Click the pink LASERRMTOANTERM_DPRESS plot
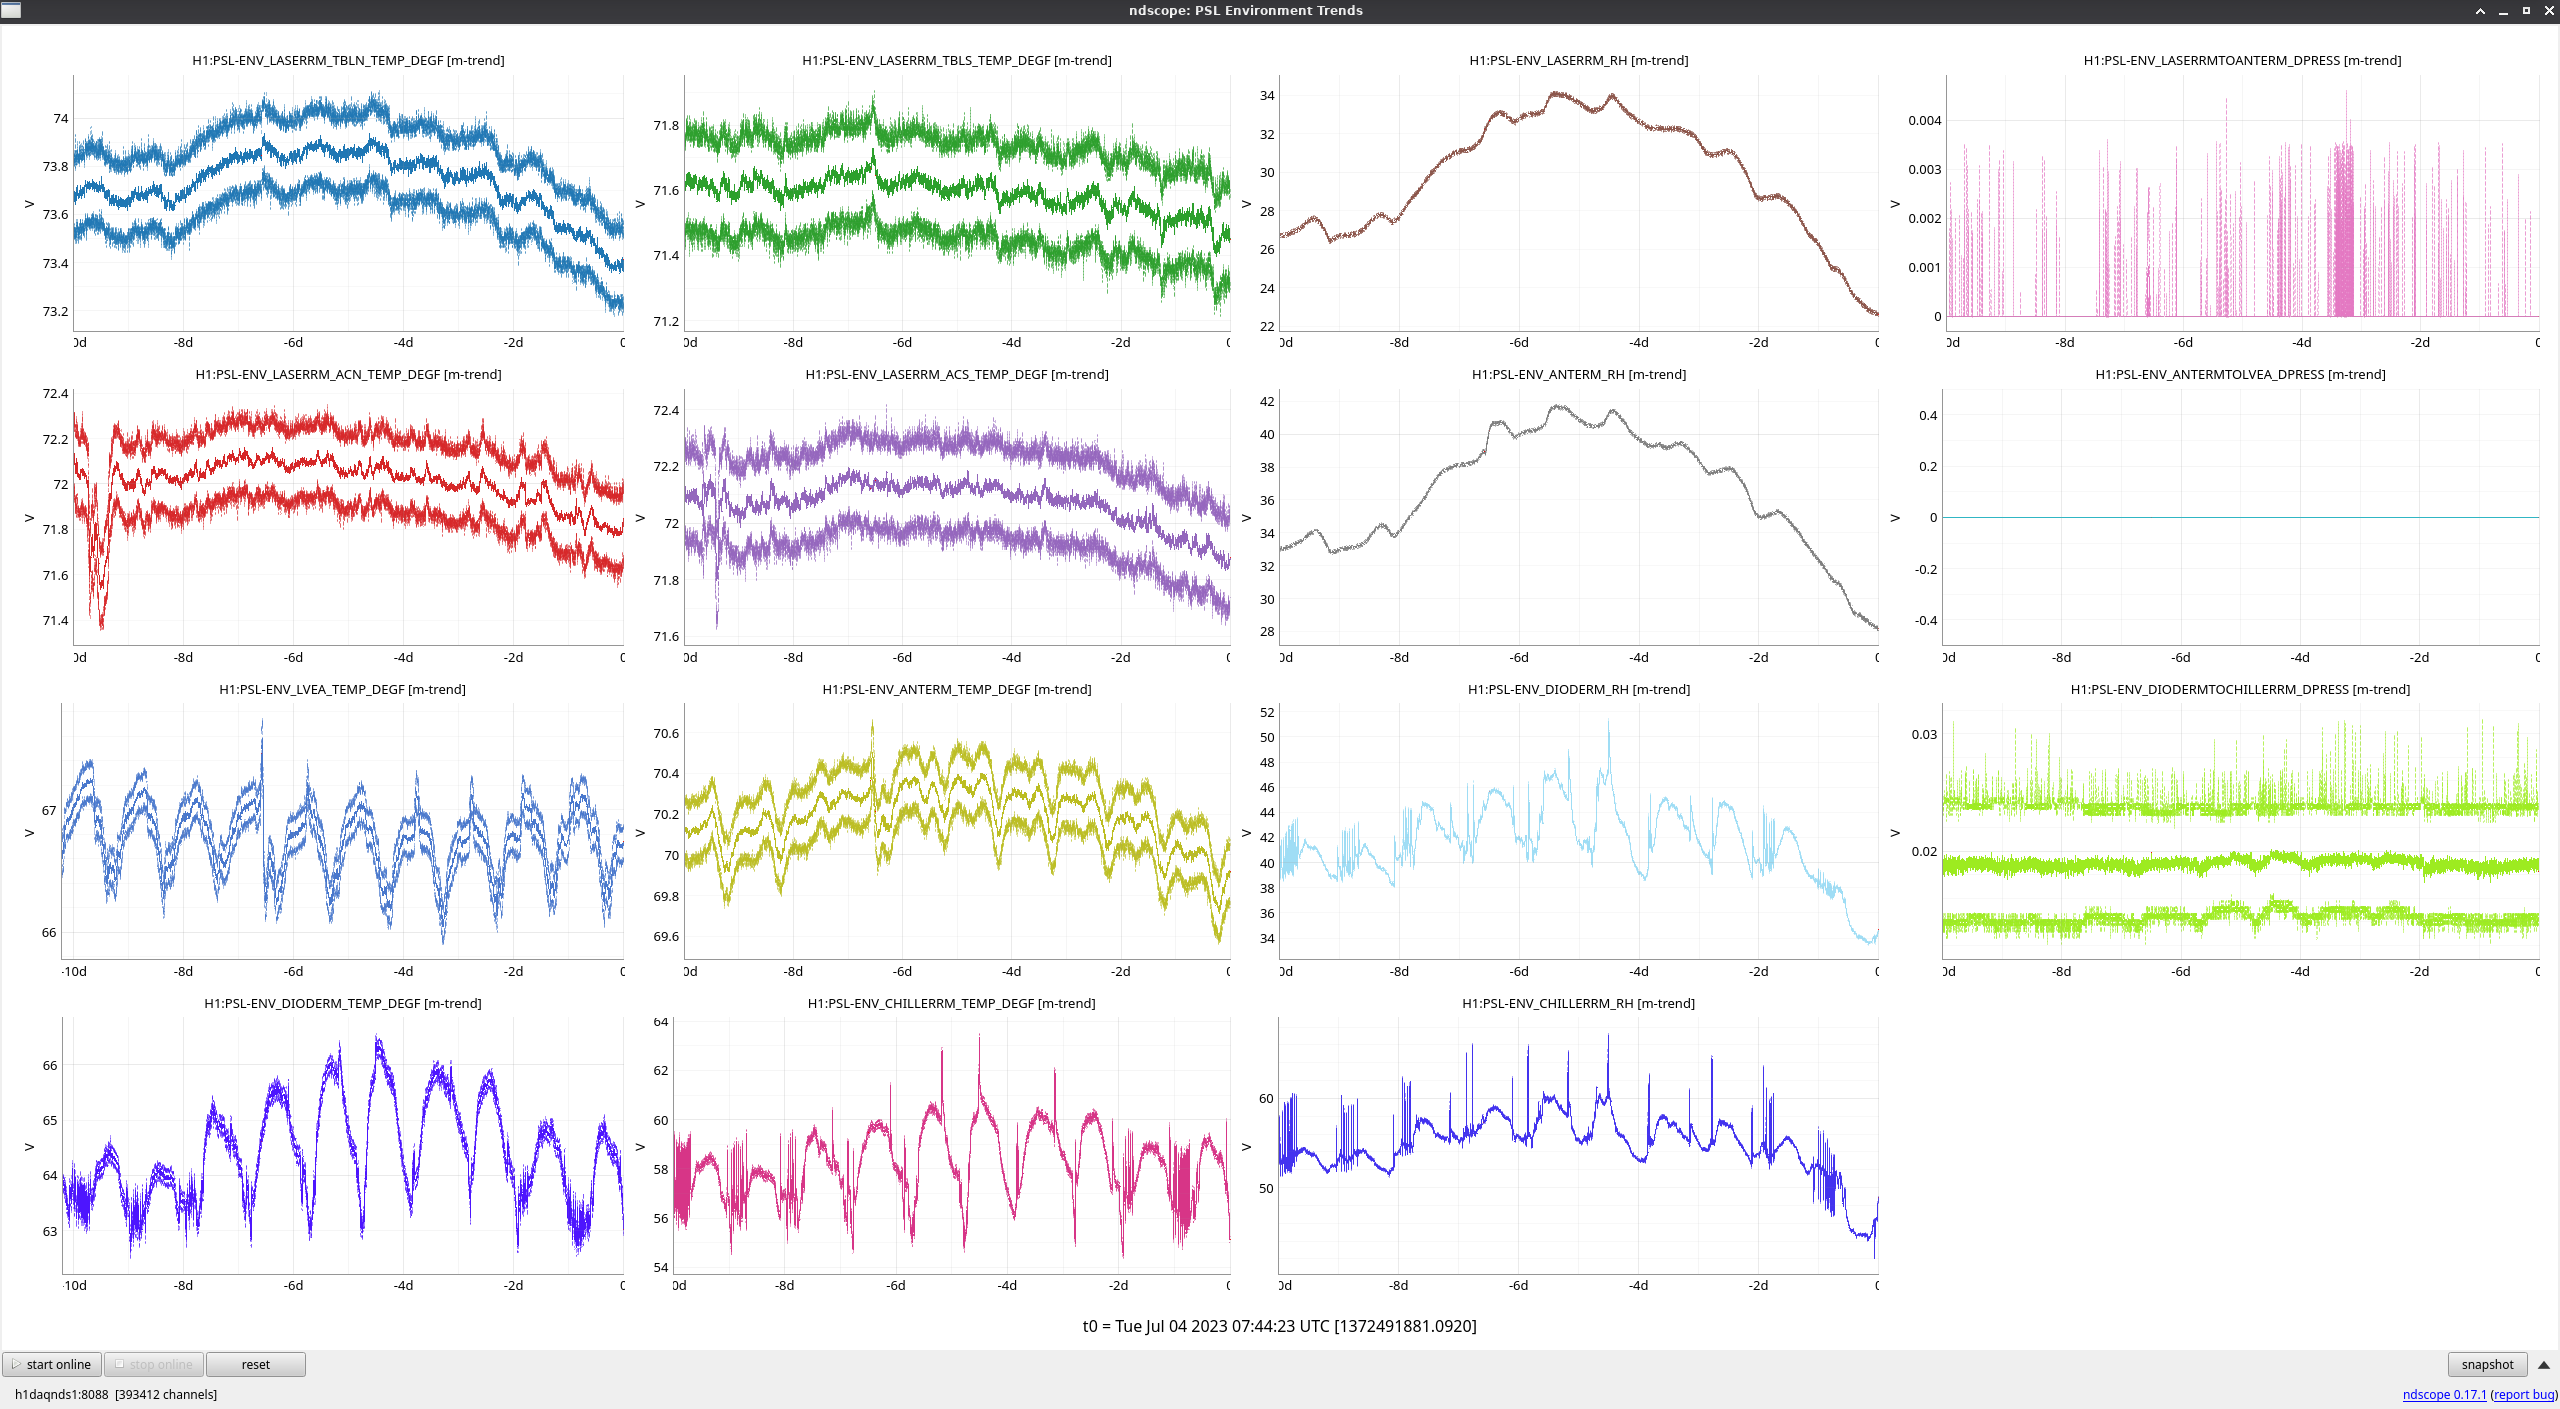 click(2240, 203)
